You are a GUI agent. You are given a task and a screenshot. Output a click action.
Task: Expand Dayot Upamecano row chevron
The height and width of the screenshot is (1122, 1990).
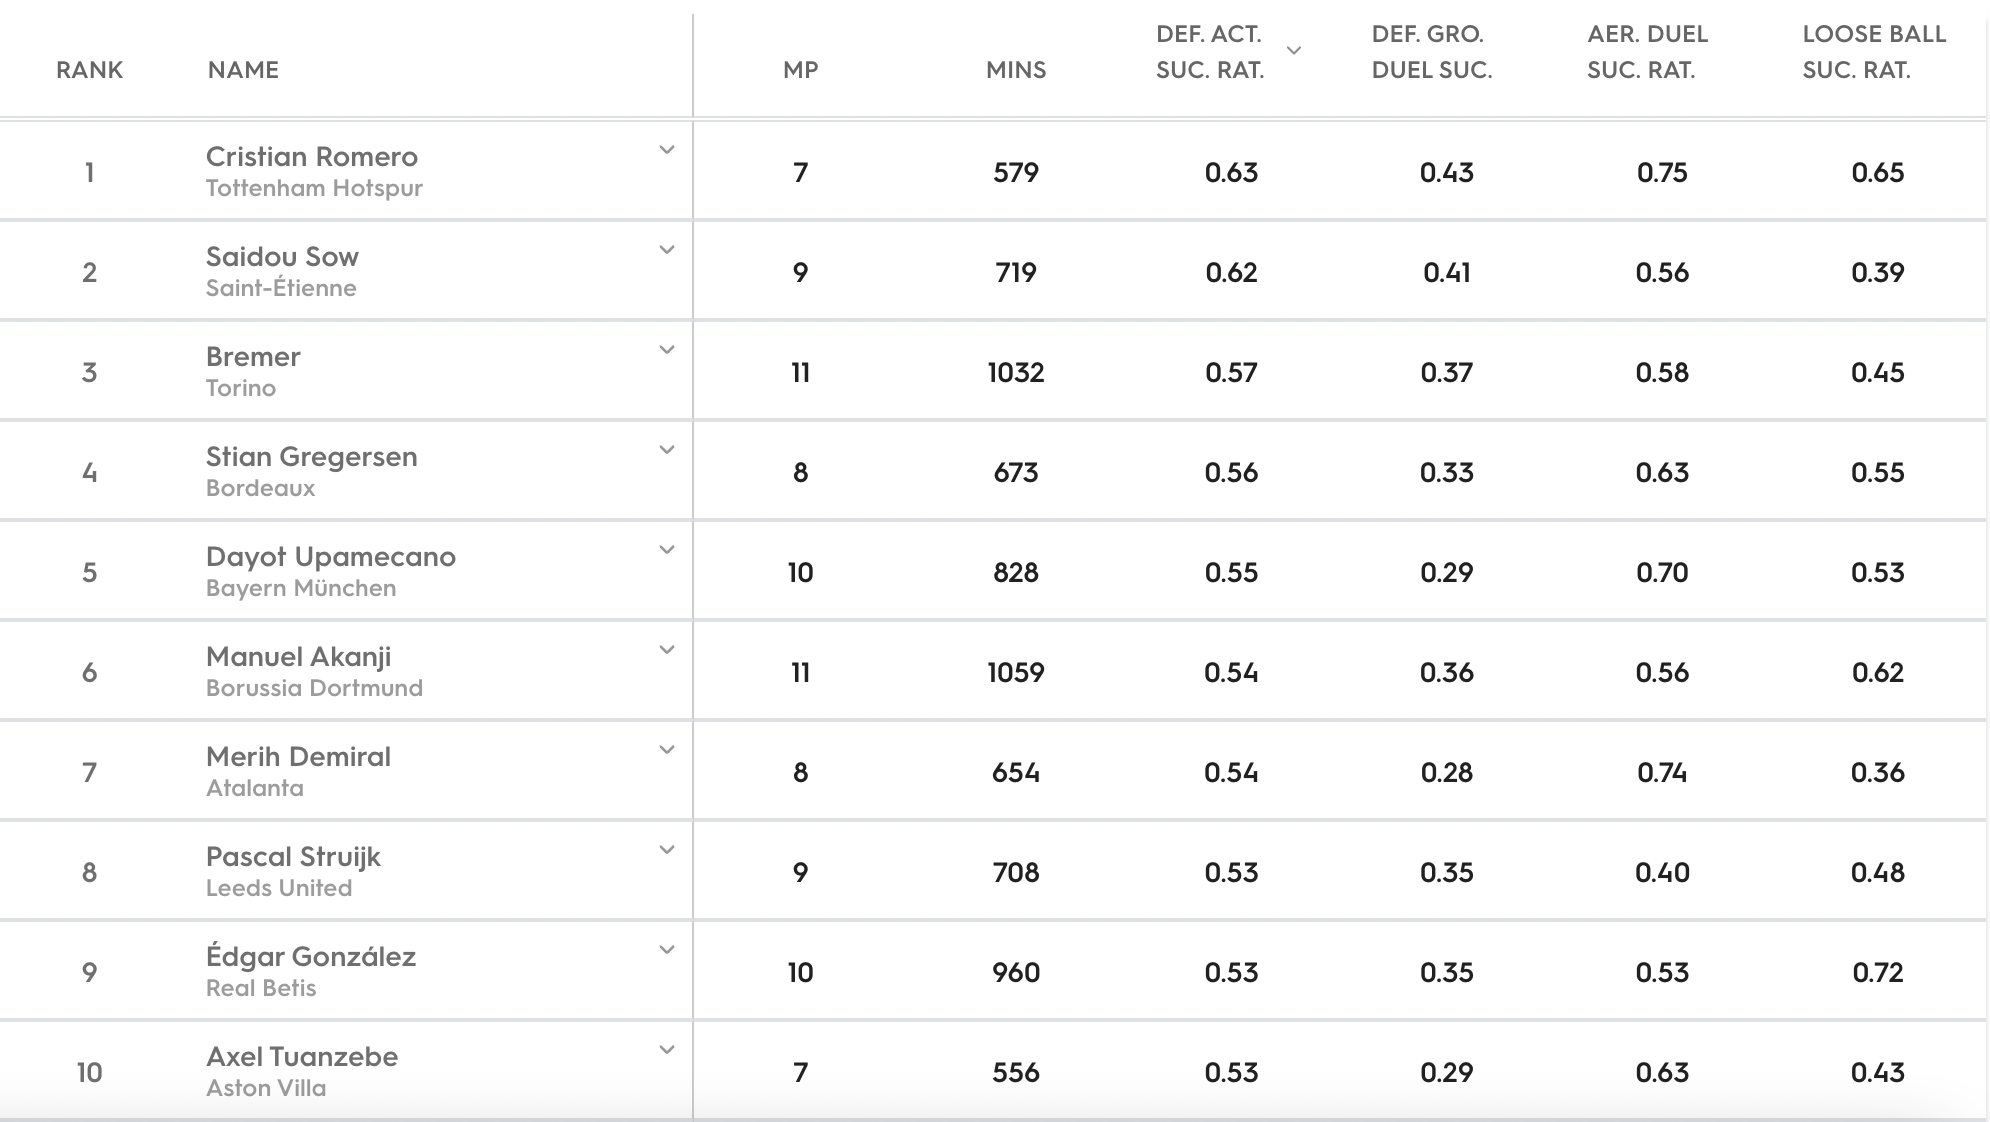pos(666,550)
